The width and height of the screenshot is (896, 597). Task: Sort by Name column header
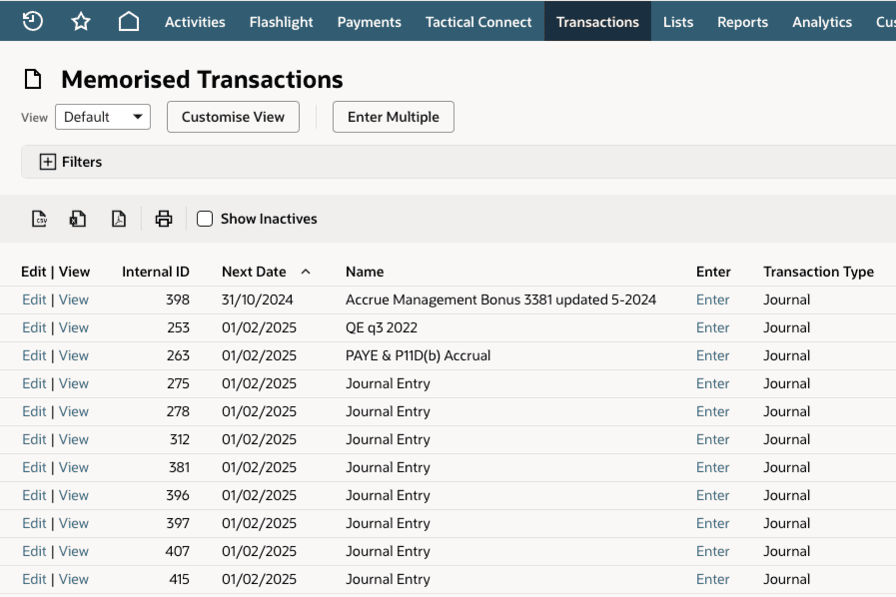(365, 272)
